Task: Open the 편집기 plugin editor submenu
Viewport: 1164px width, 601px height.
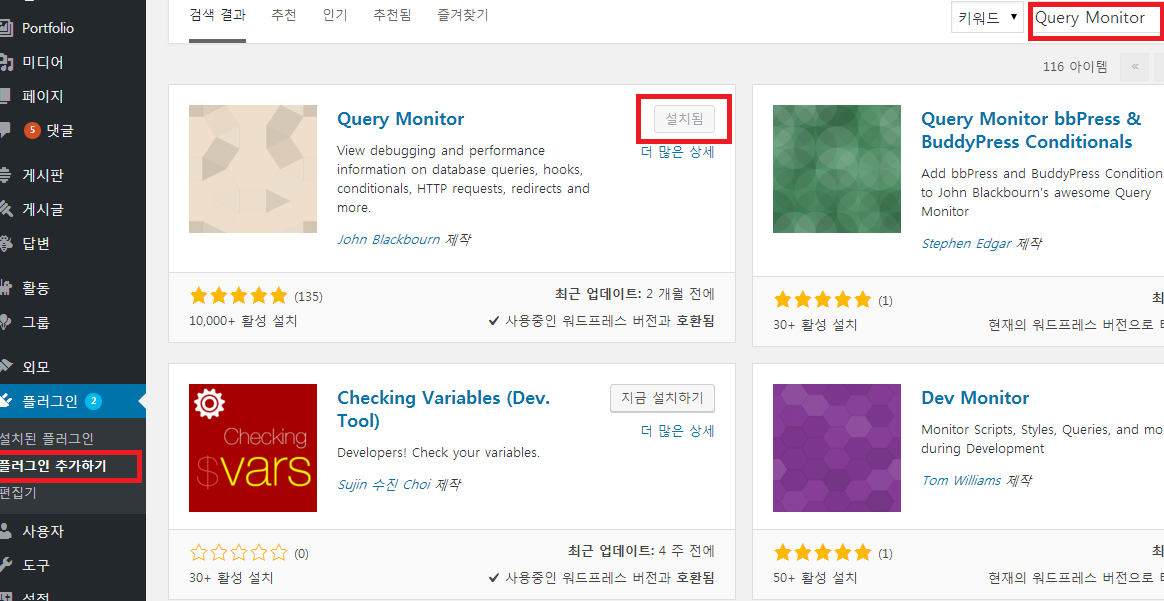Action: (x=18, y=493)
